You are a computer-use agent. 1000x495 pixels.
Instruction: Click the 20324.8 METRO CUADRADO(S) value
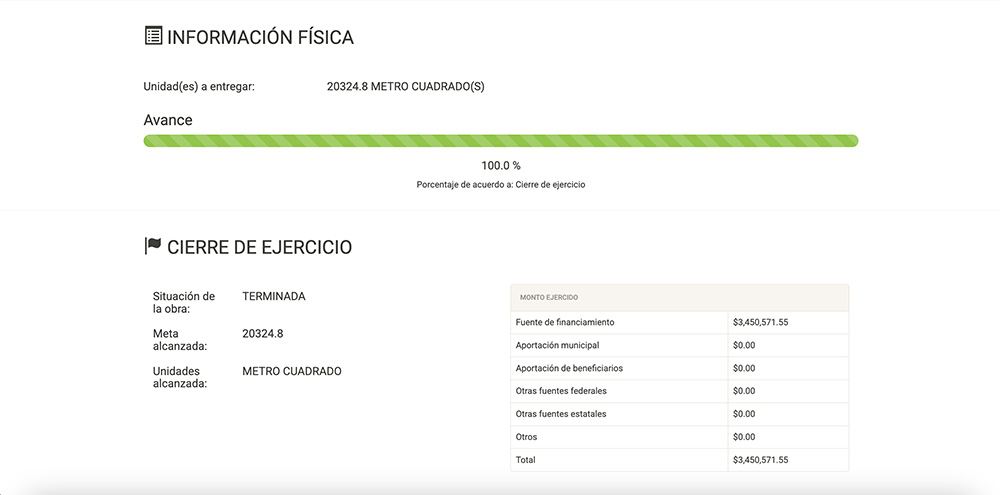point(405,86)
